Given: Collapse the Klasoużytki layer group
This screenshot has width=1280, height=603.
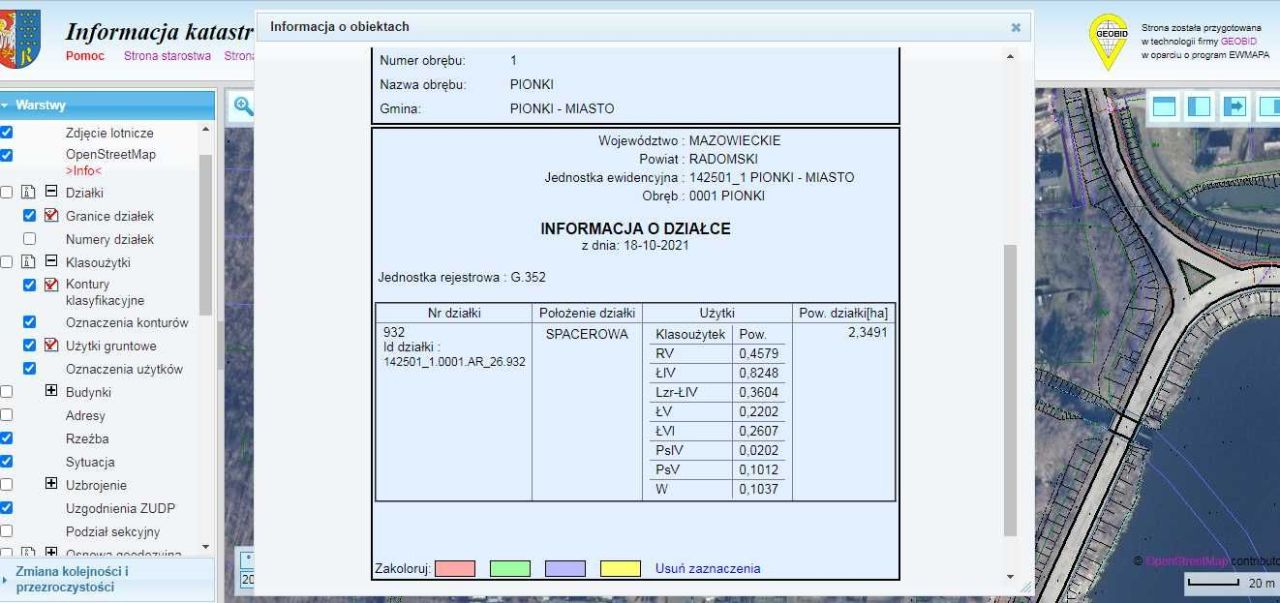Looking at the screenshot, I should pos(52,263).
